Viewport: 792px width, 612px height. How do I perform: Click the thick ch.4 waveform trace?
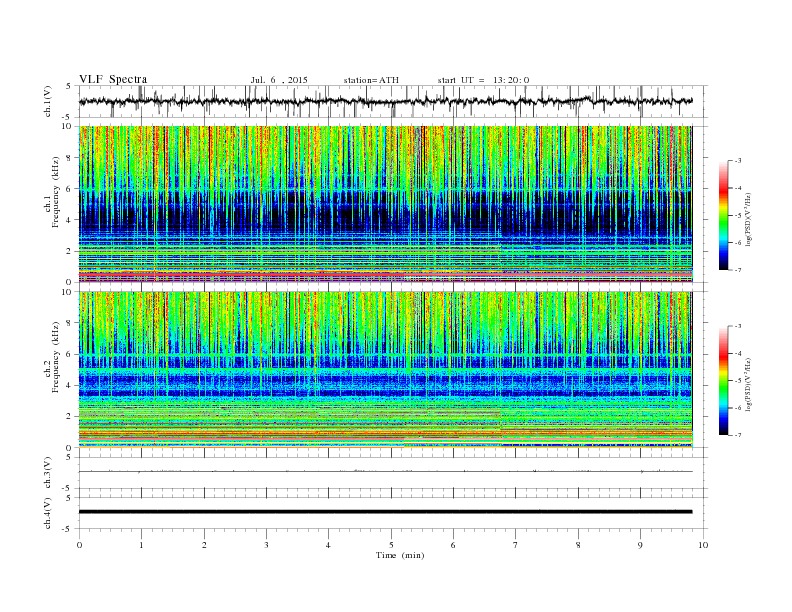point(385,512)
